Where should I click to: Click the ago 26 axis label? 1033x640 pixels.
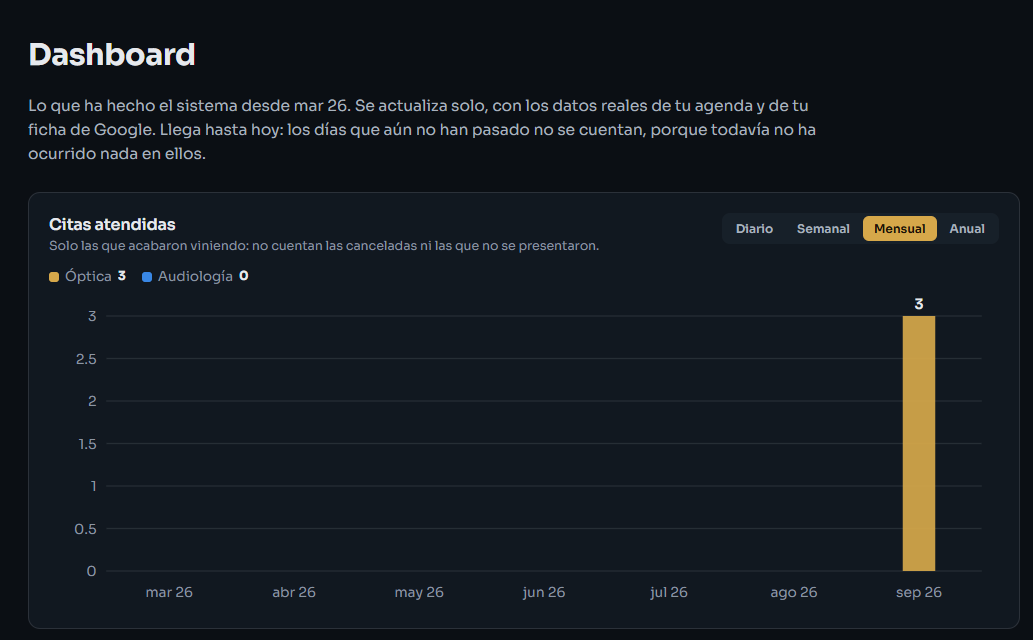click(x=794, y=593)
